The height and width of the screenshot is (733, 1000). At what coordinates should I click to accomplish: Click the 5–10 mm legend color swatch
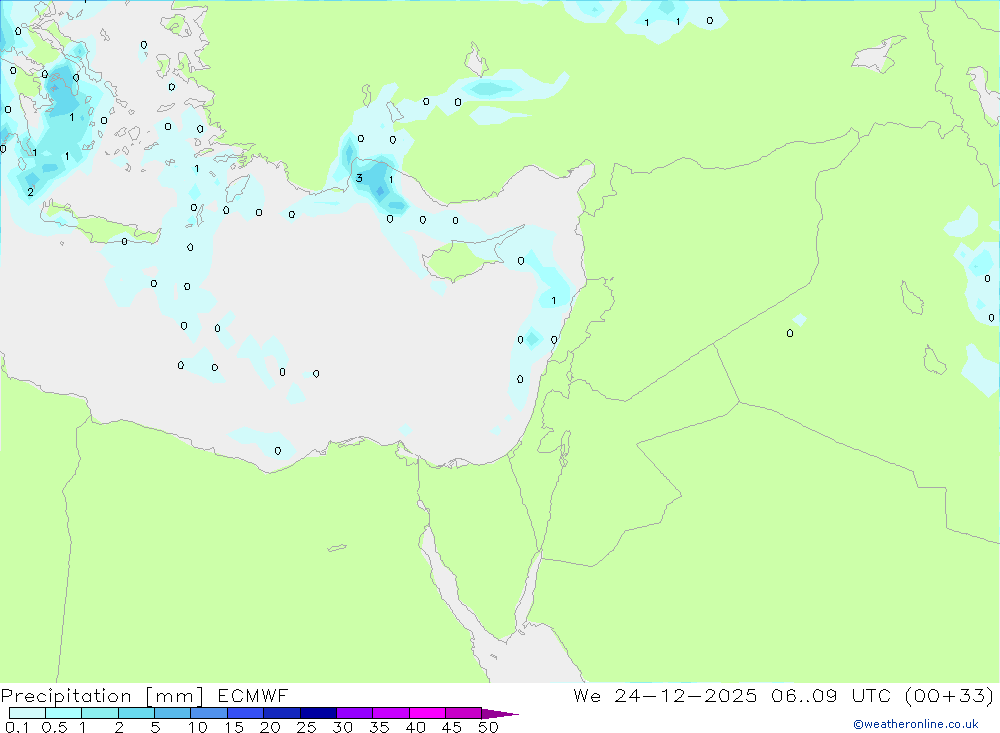pyautogui.click(x=172, y=713)
